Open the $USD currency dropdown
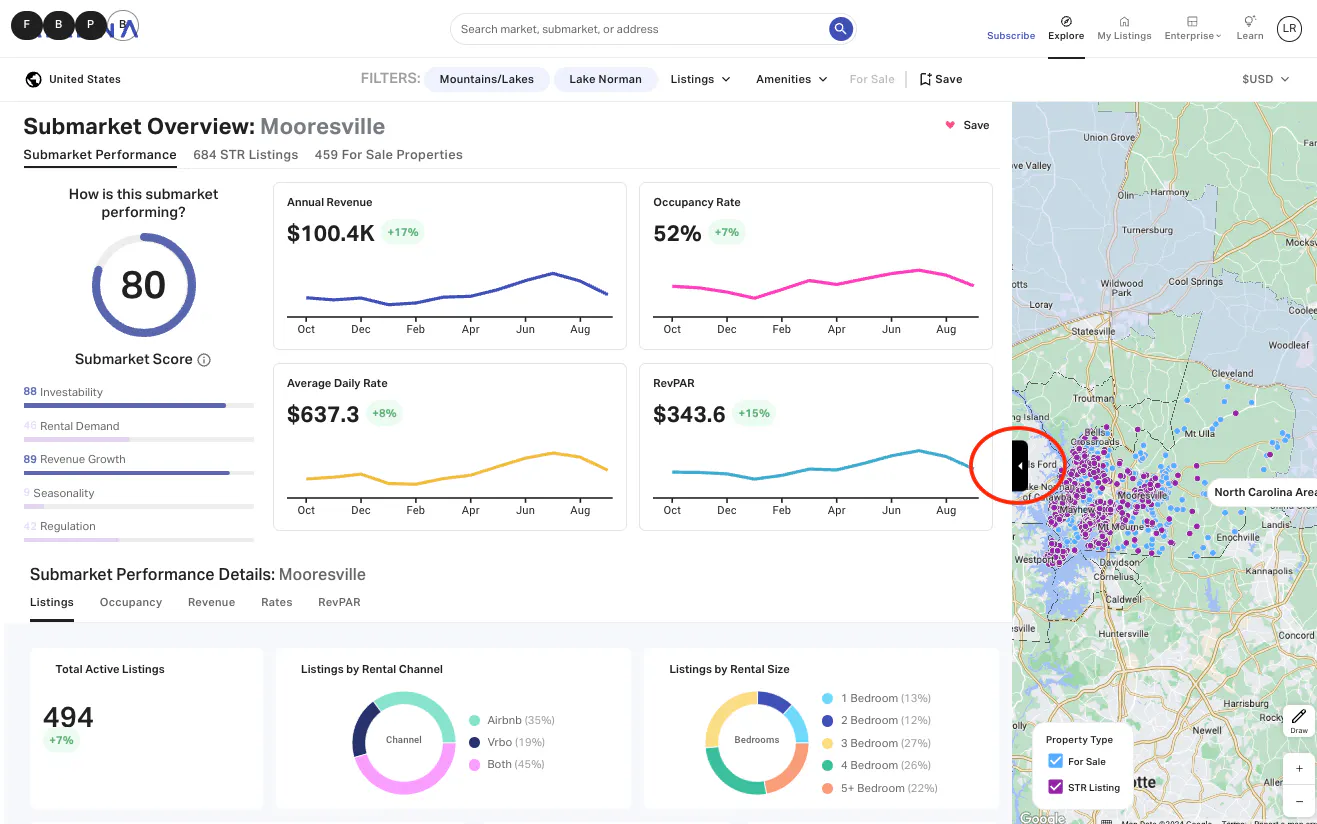The height and width of the screenshot is (824, 1317). click(x=1265, y=79)
